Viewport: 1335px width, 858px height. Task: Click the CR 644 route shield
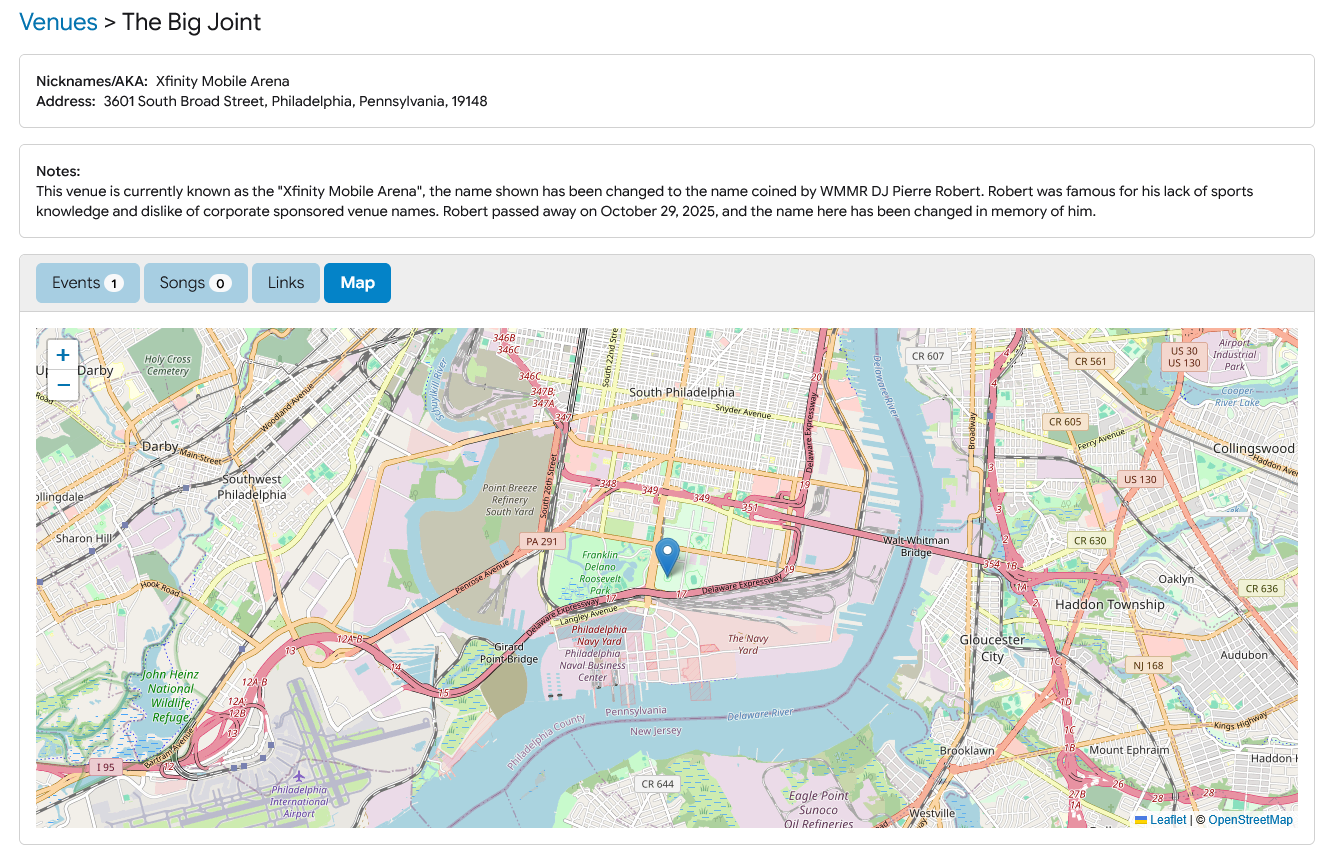point(657,783)
